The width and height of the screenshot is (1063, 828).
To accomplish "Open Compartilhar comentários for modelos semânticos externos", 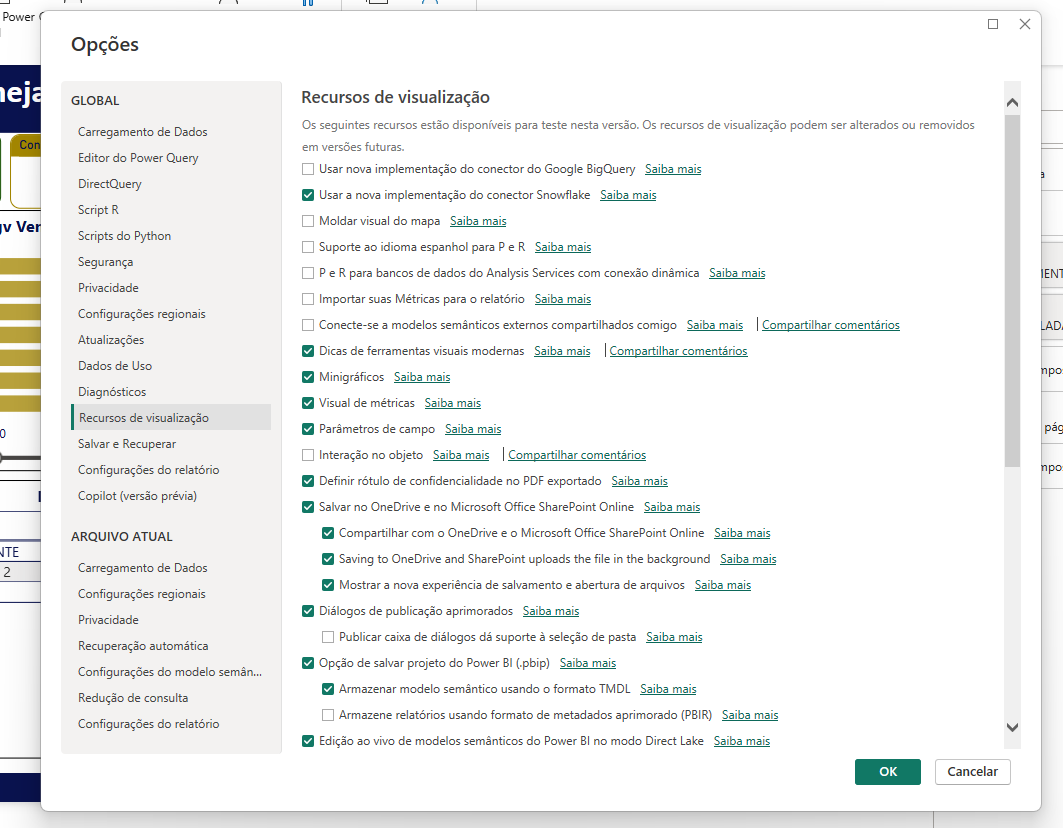I will [830, 325].
